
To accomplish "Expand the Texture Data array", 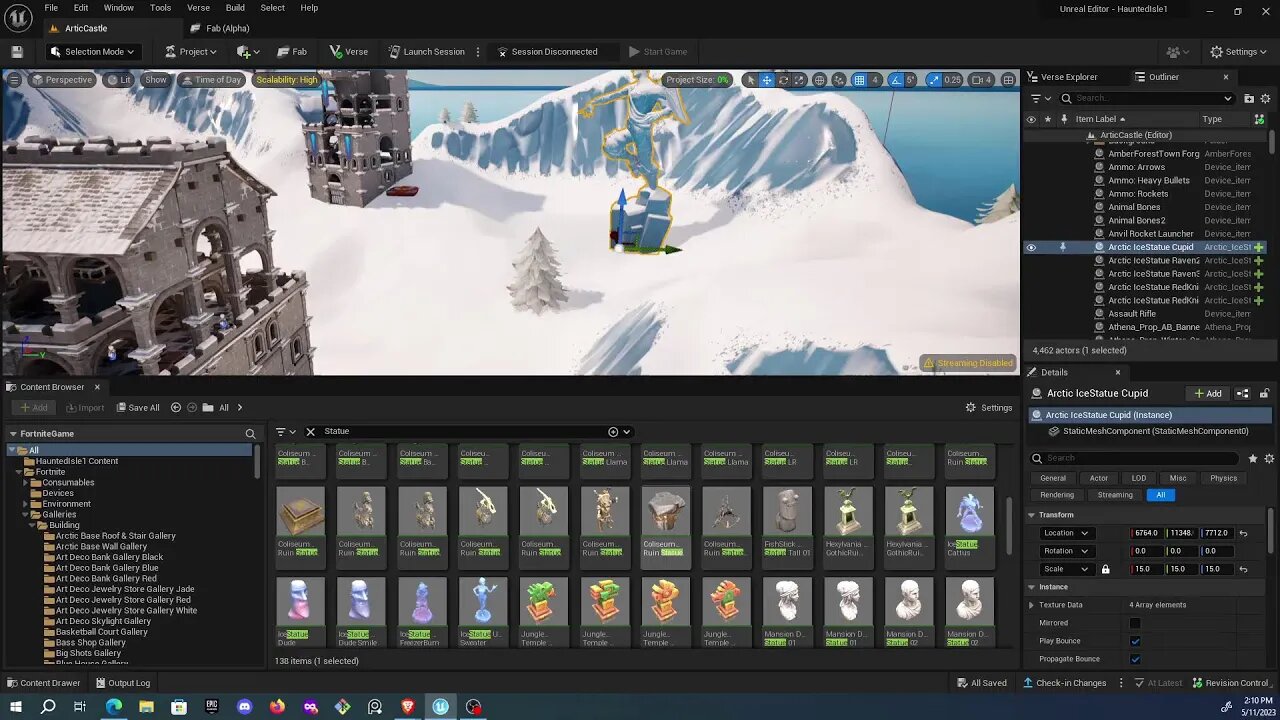I will click(x=1031, y=605).
